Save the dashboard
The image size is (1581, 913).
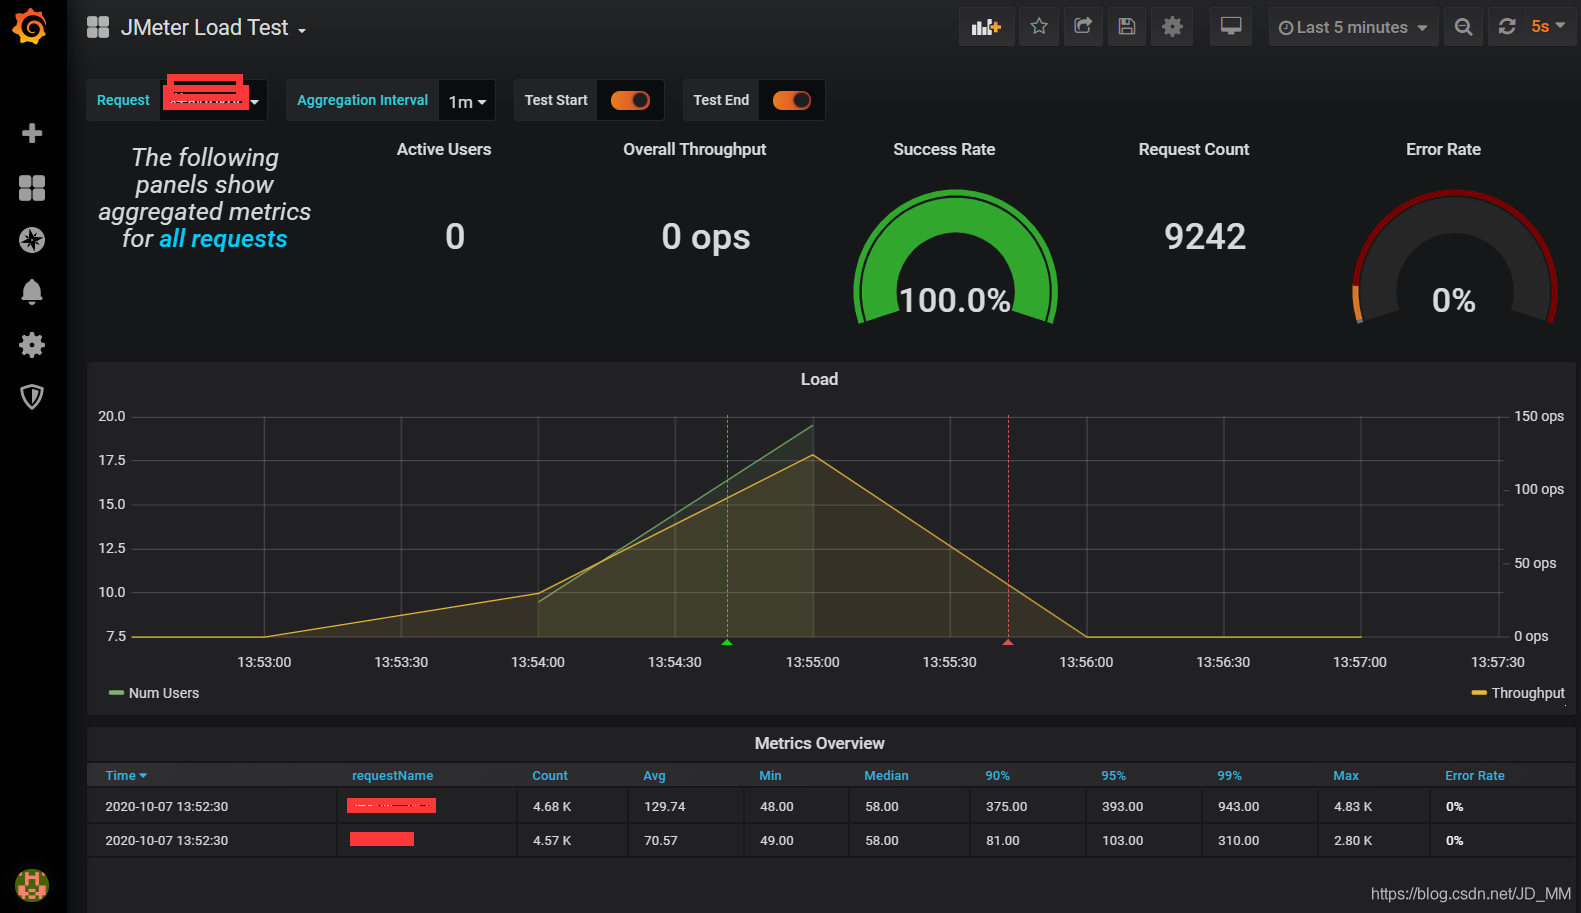[x=1127, y=27]
